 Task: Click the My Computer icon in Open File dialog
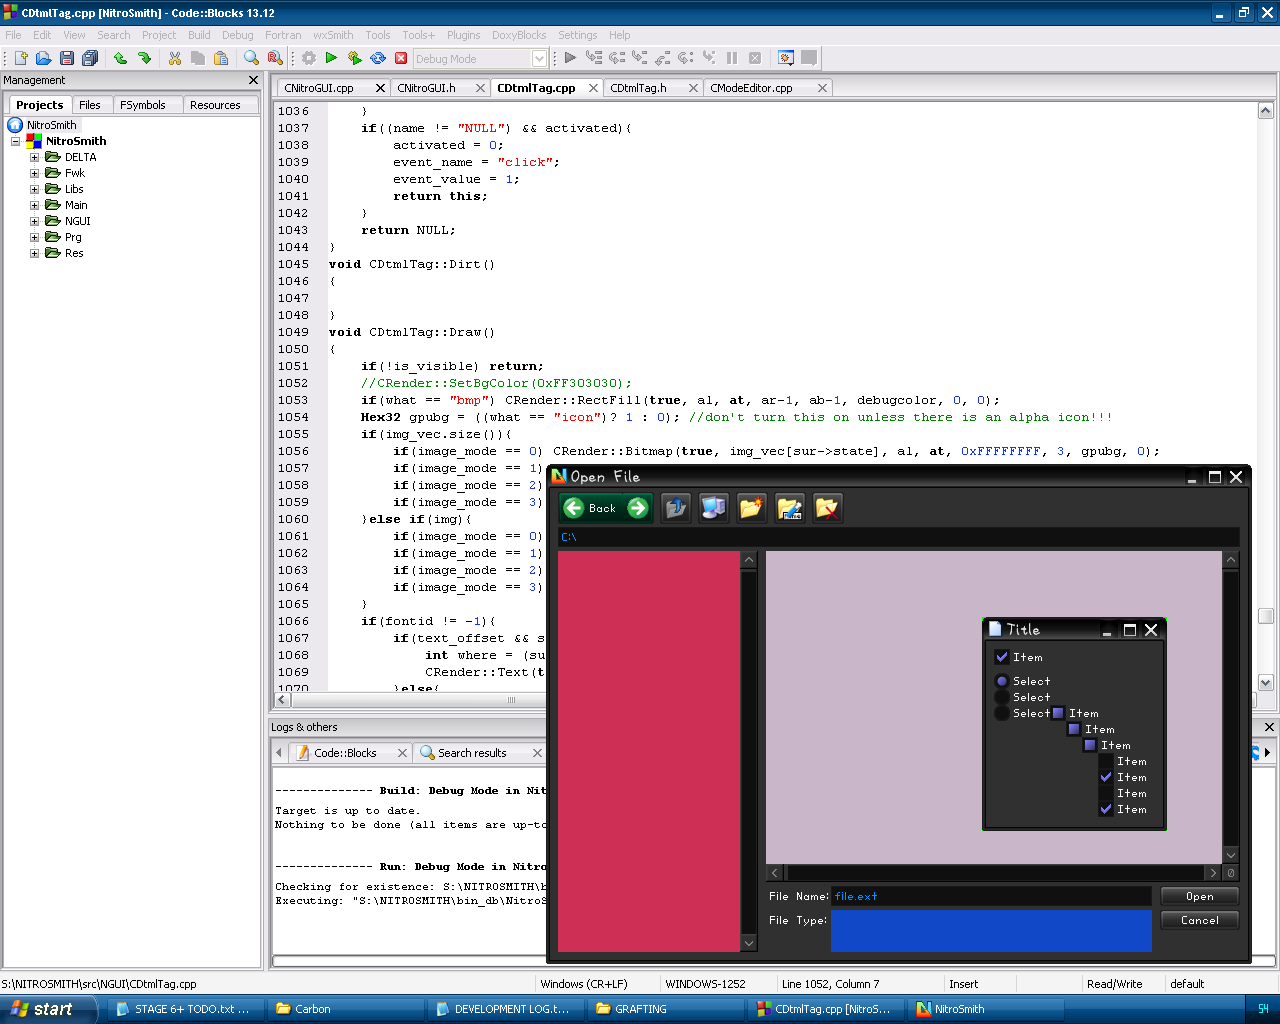coord(713,508)
